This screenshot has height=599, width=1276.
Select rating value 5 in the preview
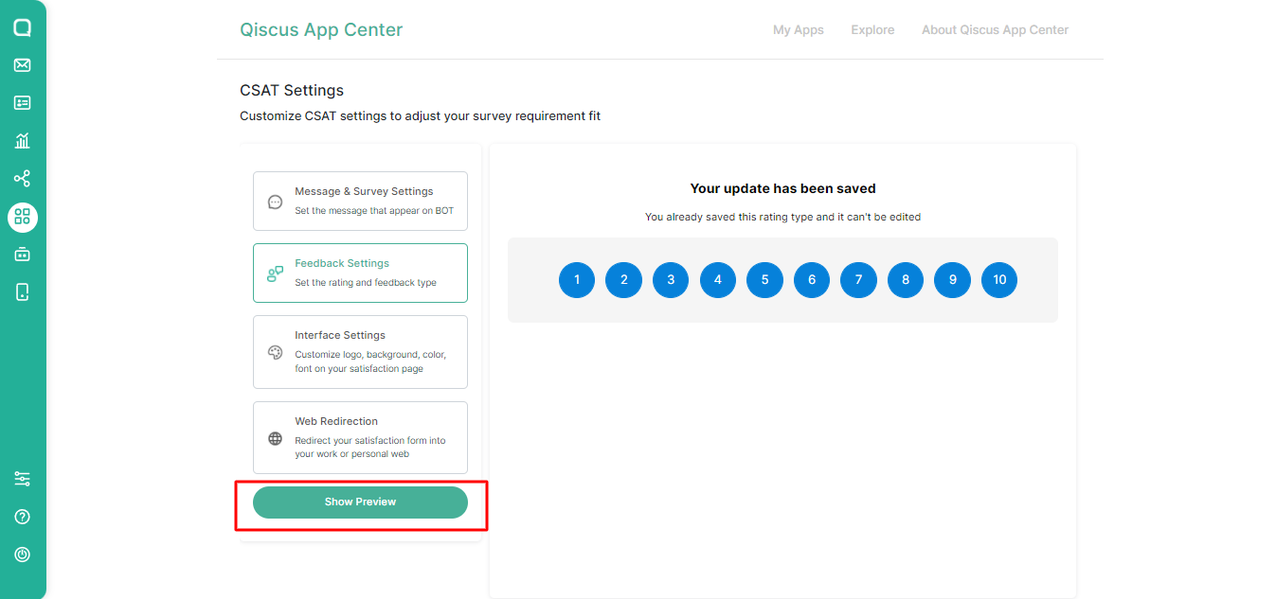coord(764,280)
